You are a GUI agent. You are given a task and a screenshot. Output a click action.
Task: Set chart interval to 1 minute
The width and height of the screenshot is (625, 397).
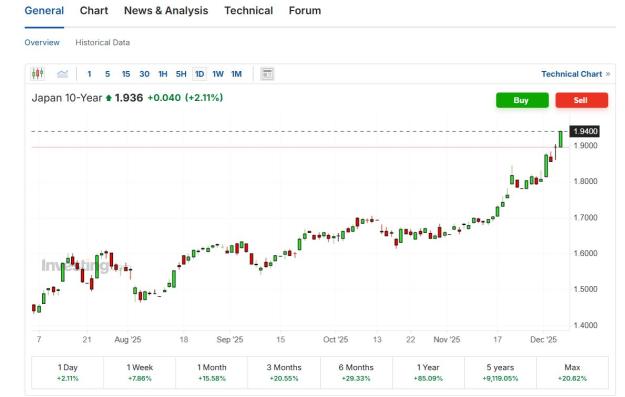pyautogui.click(x=89, y=74)
